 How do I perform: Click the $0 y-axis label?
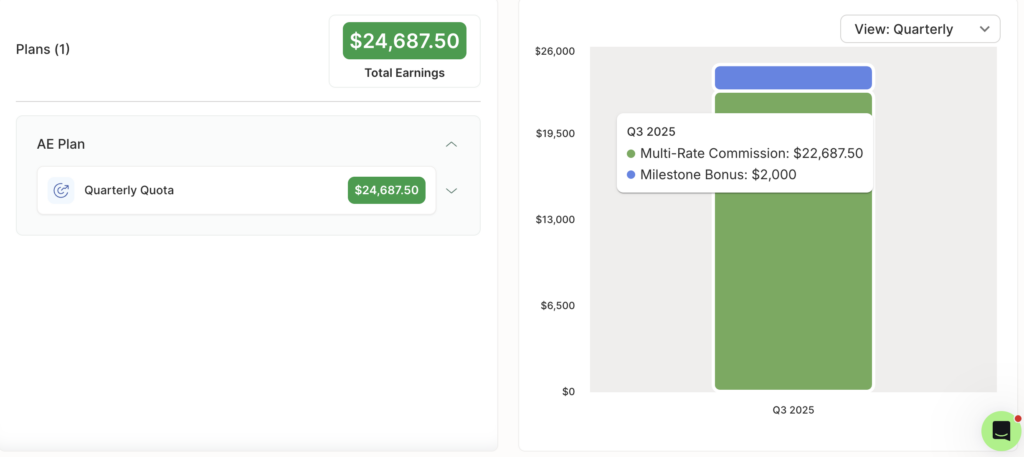tap(568, 392)
